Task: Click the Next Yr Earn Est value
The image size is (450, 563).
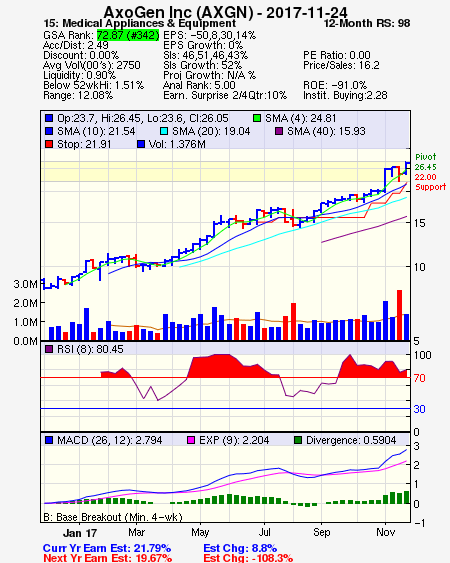Action: coord(153,558)
